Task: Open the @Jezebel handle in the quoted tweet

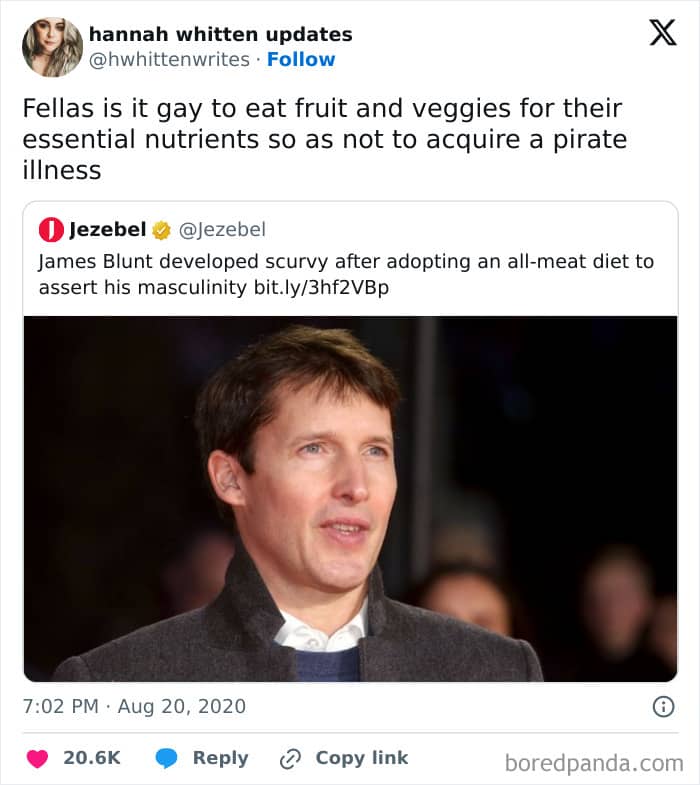Action: coord(222,230)
